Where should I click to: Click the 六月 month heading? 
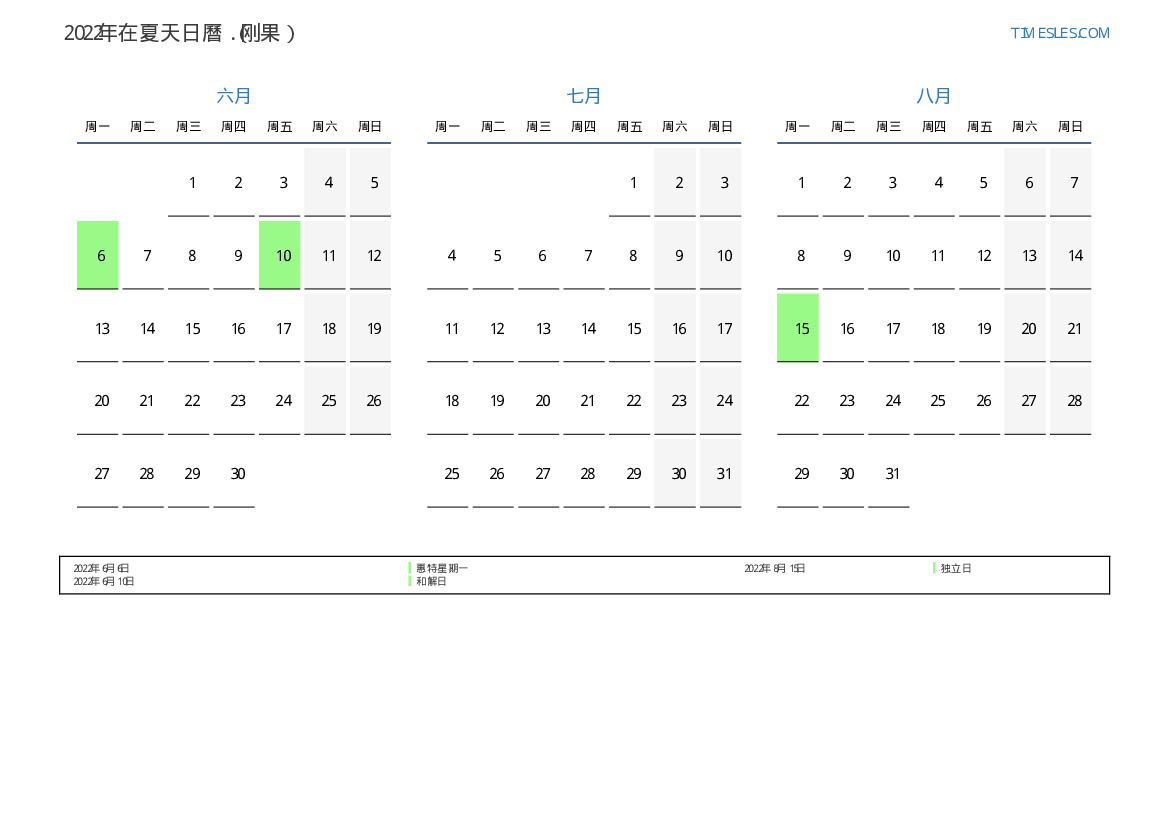pos(234,96)
